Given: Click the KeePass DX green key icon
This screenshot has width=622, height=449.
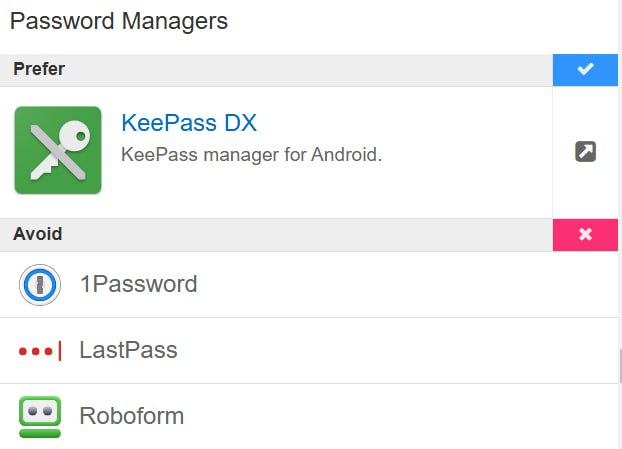Looking at the screenshot, I should pos(58,150).
